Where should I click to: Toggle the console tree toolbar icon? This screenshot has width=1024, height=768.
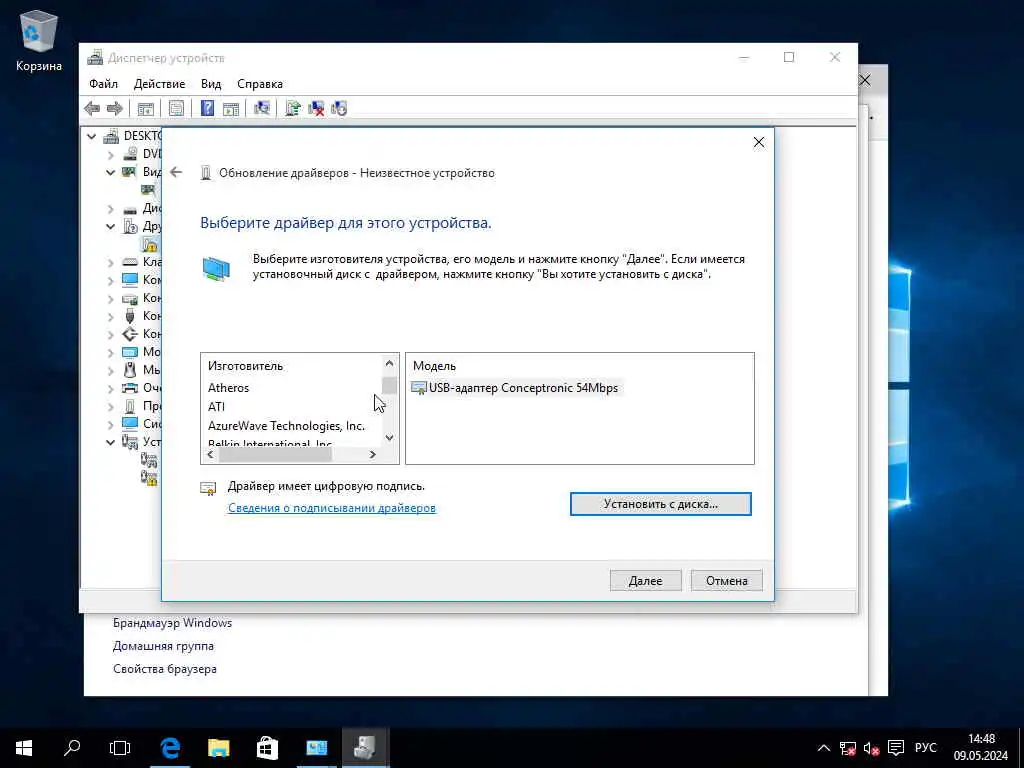146,108
